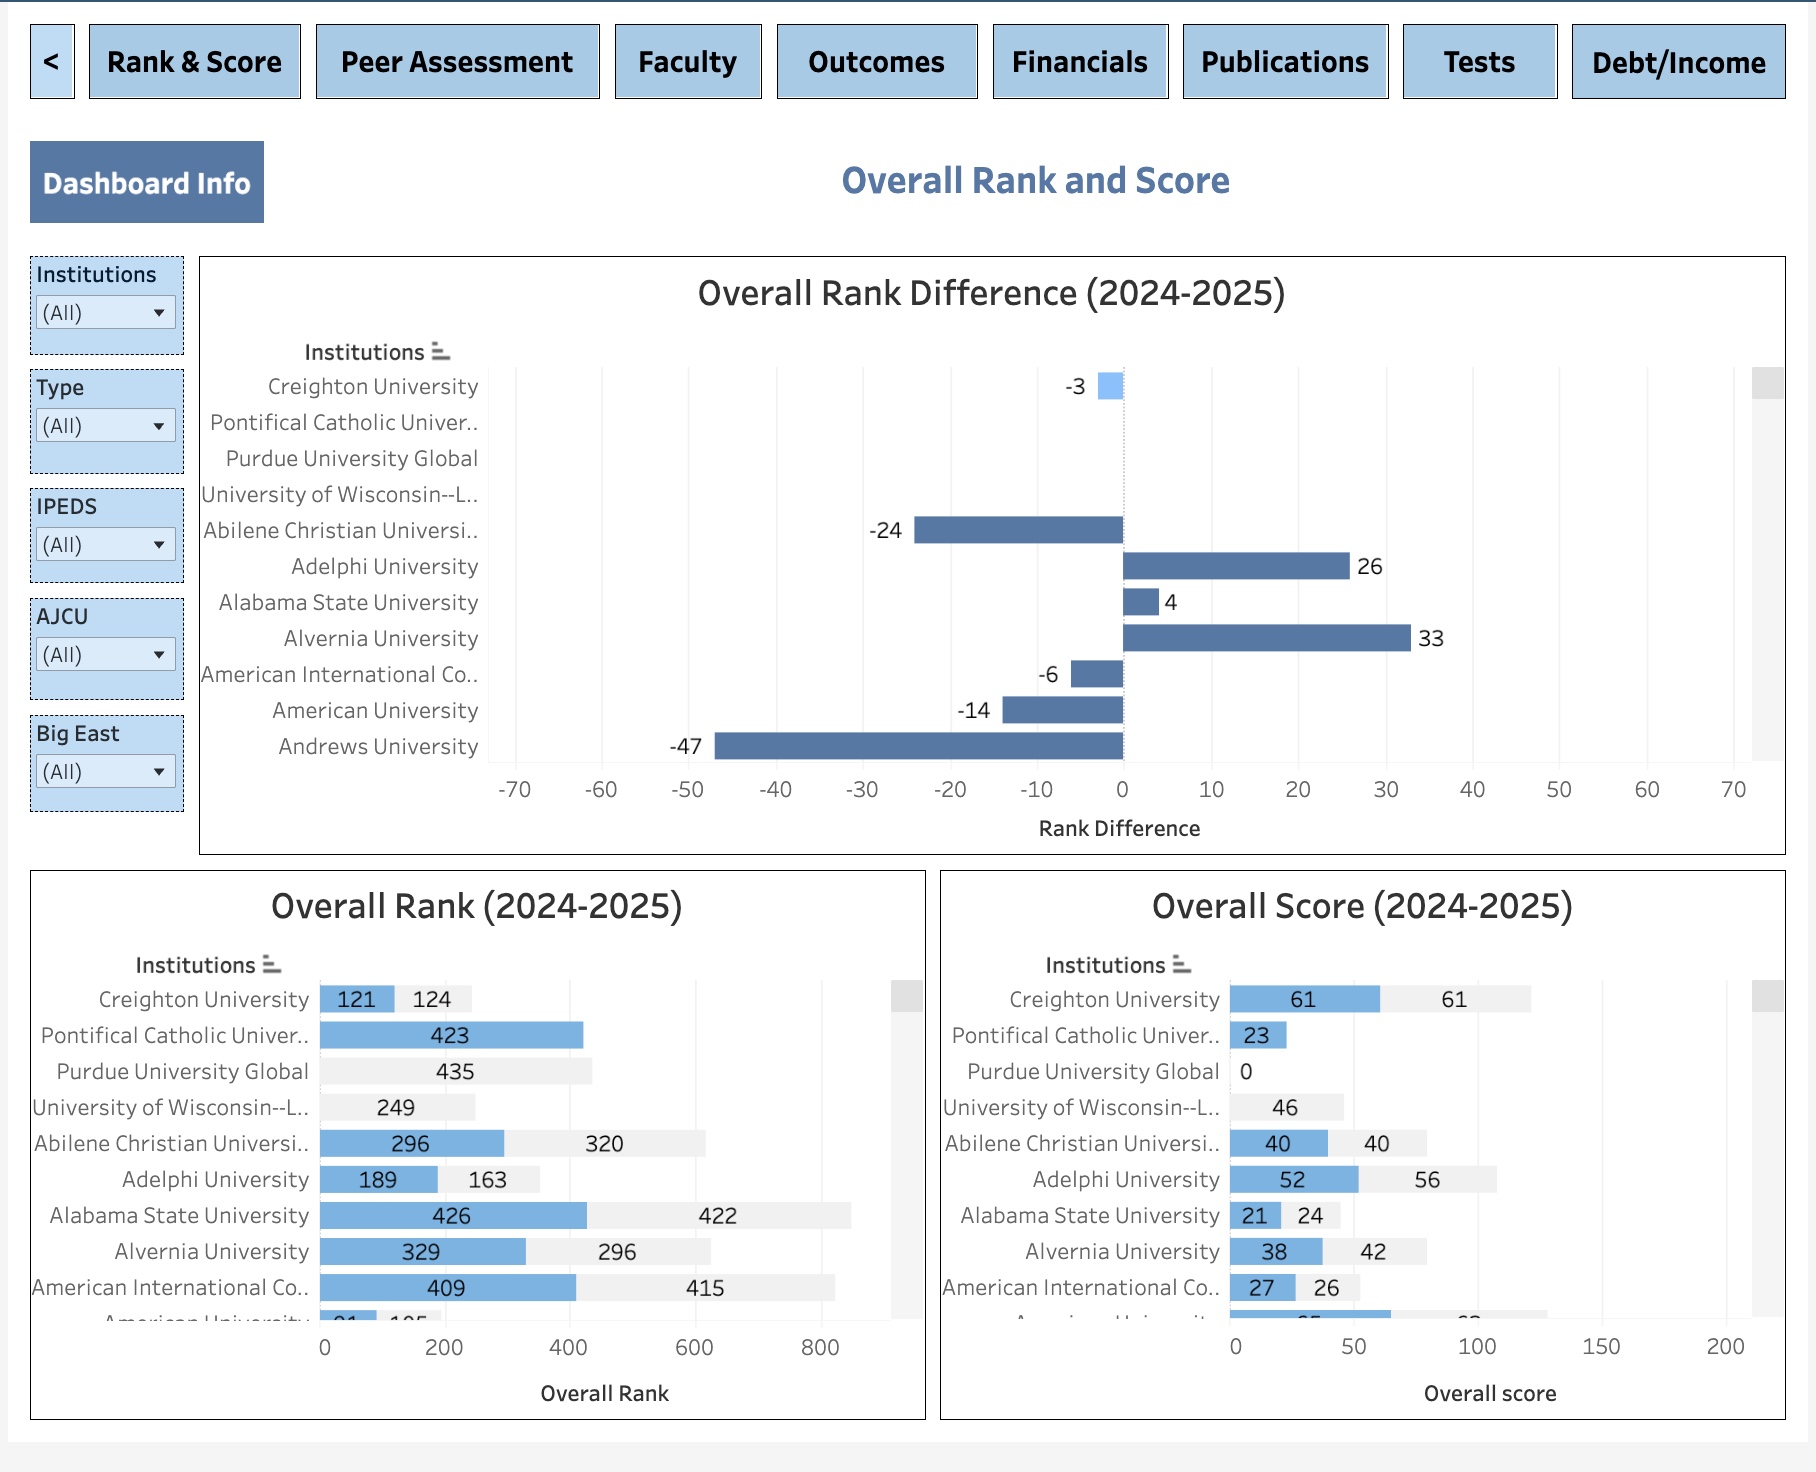Select the American International -6 bar
The height and width of the screenshot is (1472, 1816).
1097,674
